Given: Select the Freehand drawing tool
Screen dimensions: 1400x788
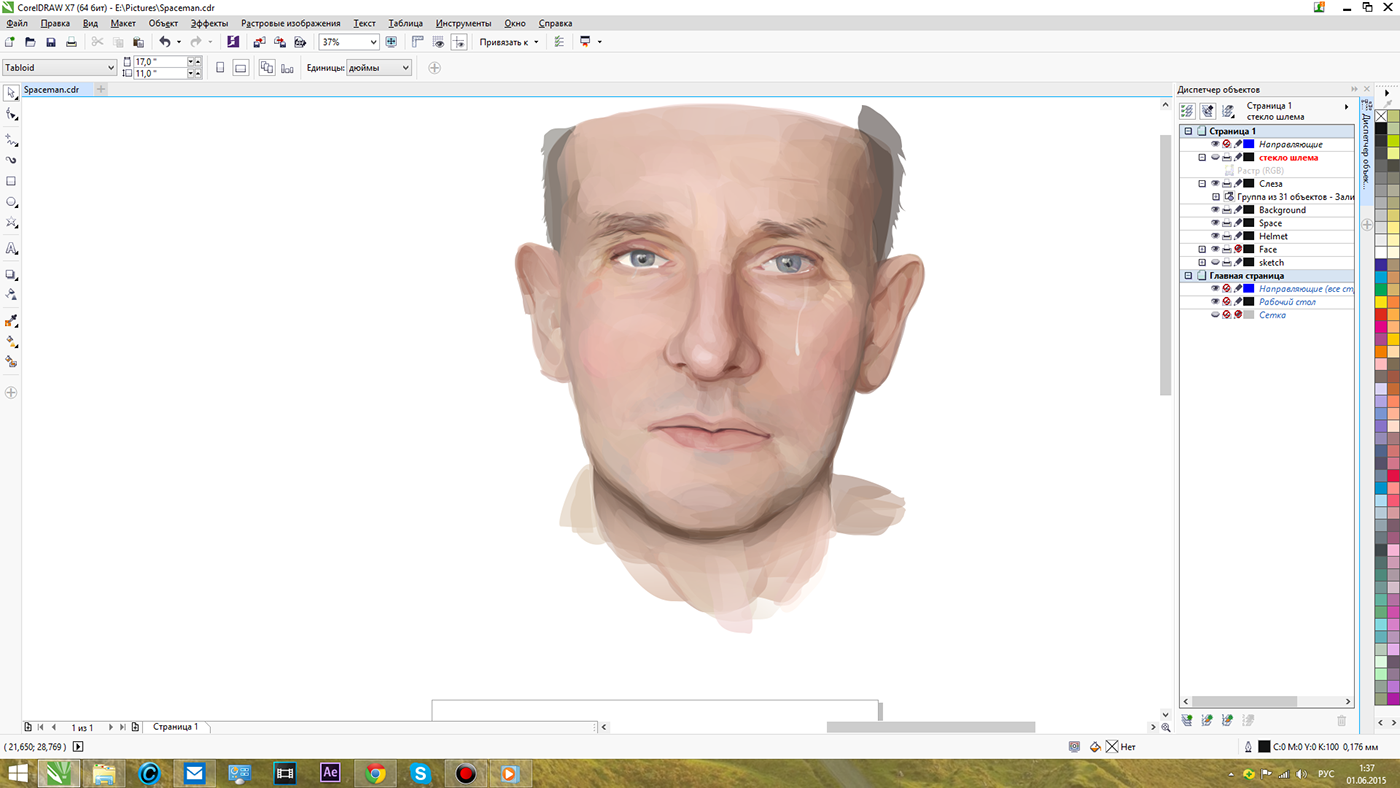Looking at the screenshot, I should click(11, 140).
